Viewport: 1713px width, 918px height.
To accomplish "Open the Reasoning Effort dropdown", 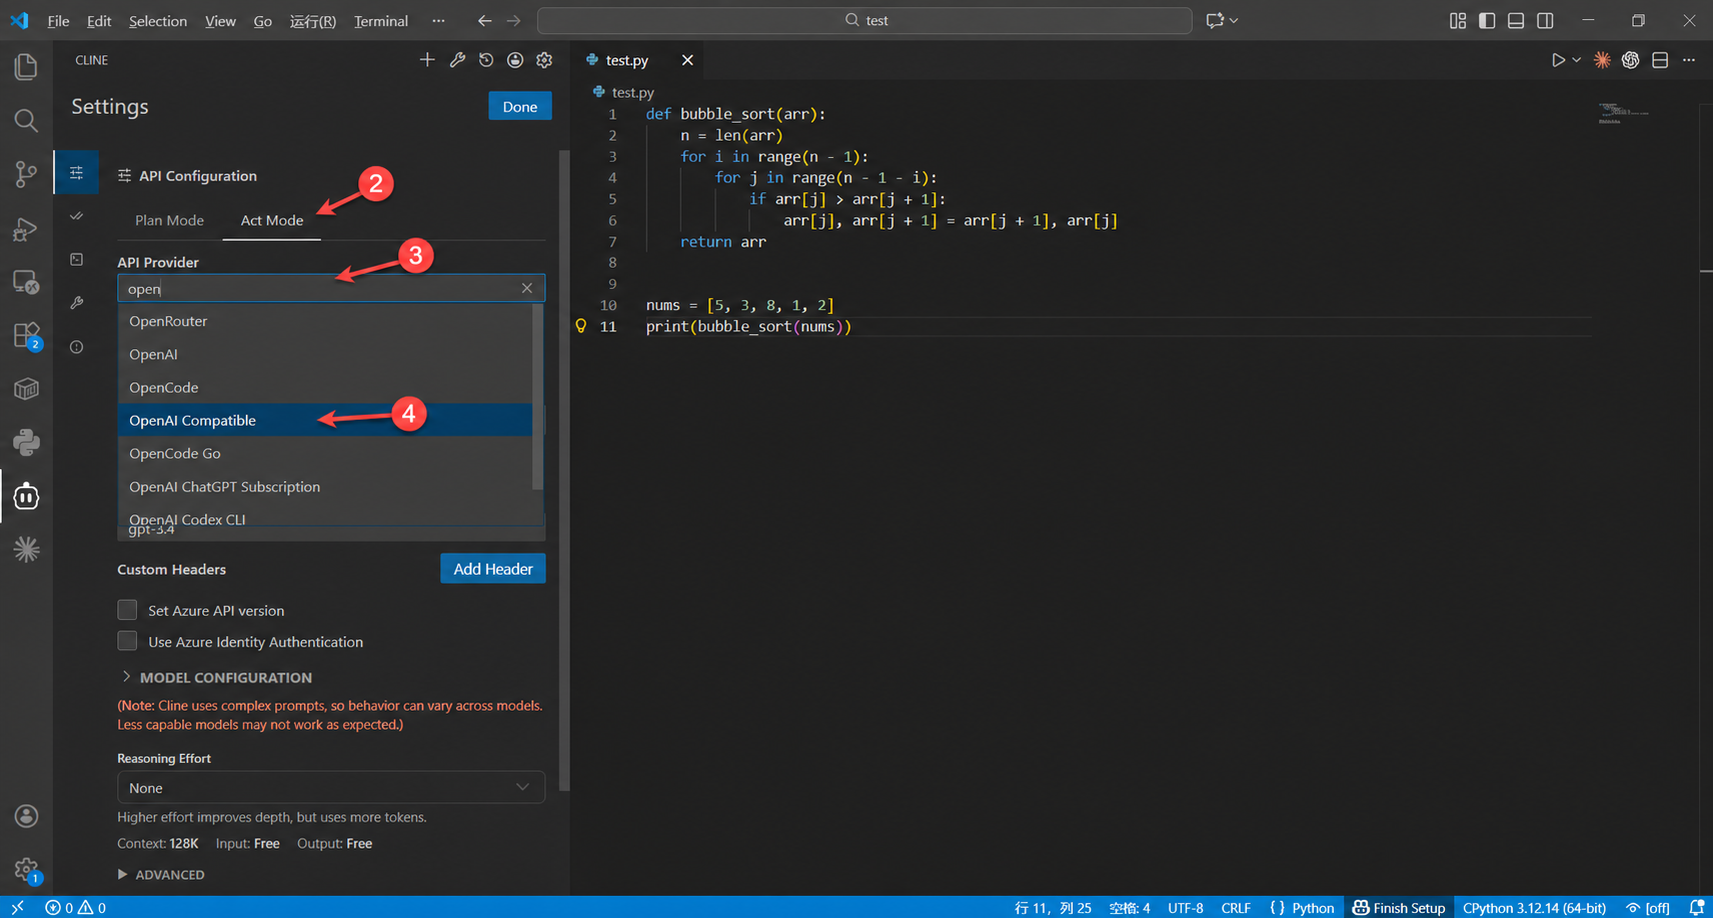I will (331, 787).
